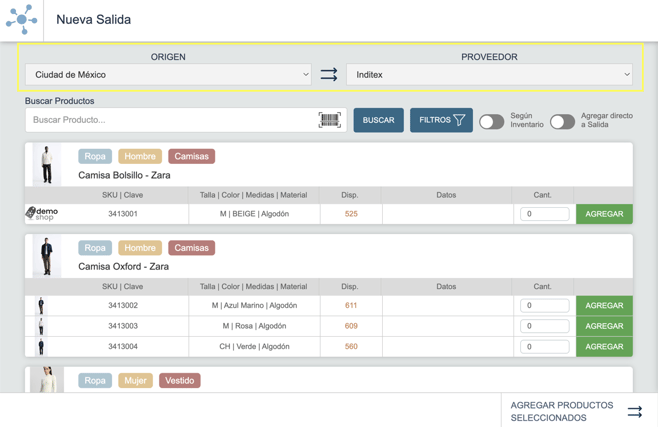Click variant thumbnail for SKU 3413003

point(41,326)
